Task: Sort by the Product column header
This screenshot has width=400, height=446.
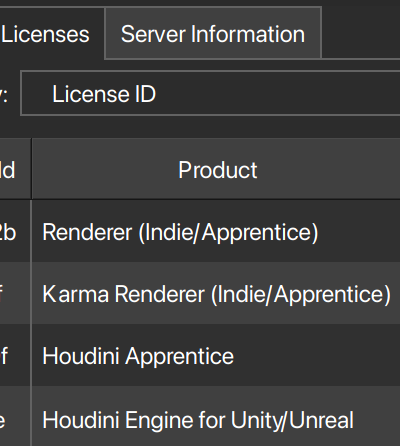Action: 216,169
